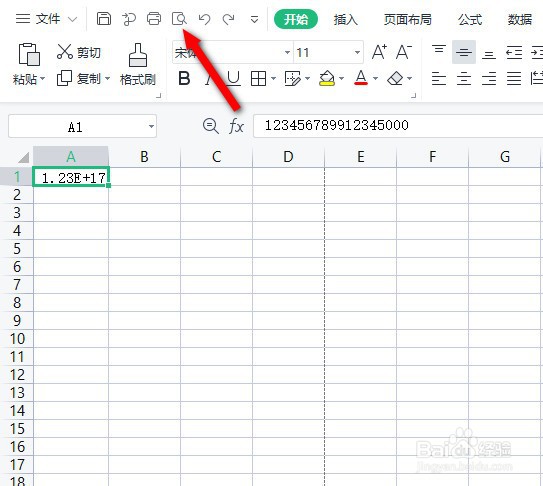Click the zoom magnifier icon by formula bar
This screenshot has height=486, width=543.
point(211,126)
